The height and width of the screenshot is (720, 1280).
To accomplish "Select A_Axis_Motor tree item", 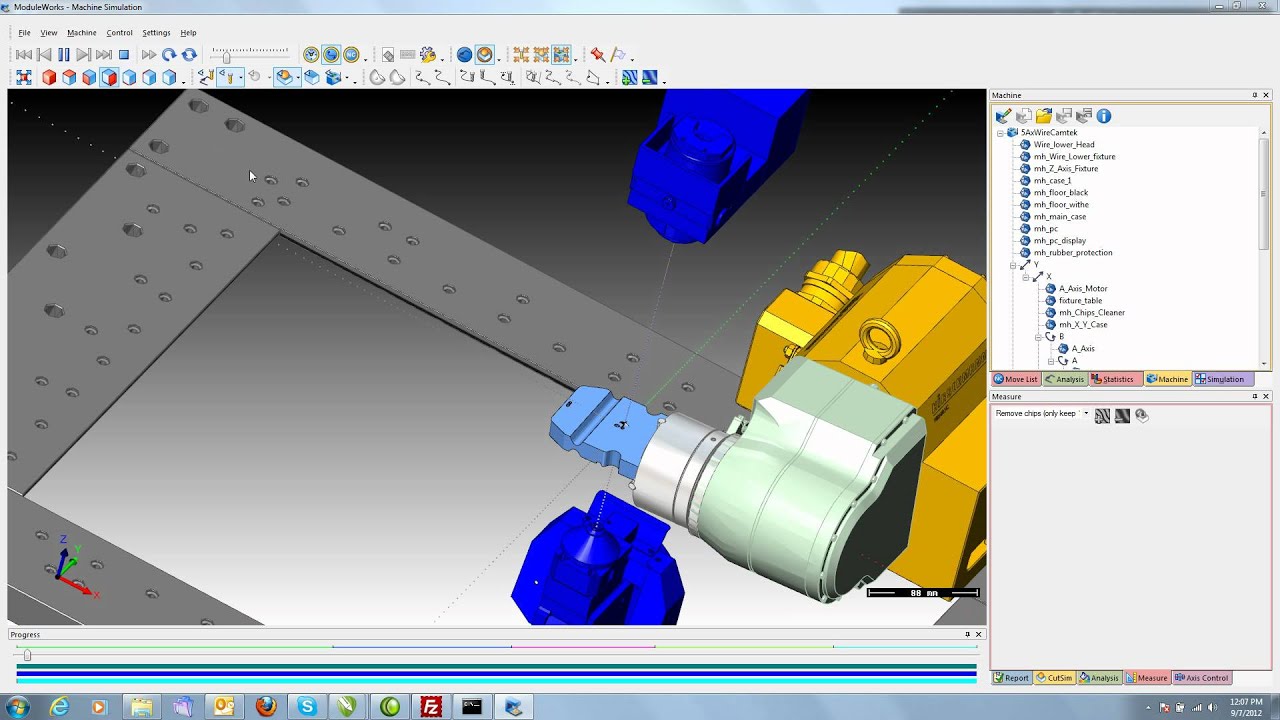I will click(1083, 289).
